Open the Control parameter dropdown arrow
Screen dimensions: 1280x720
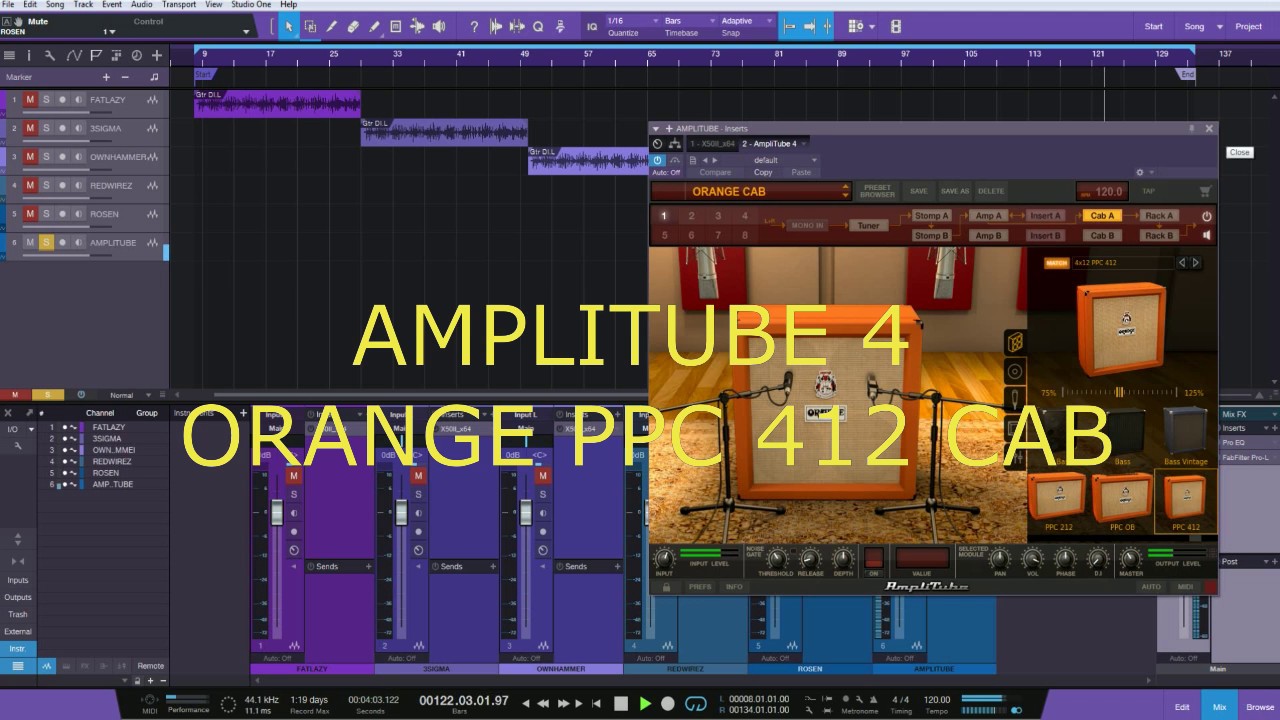point(246,31)
